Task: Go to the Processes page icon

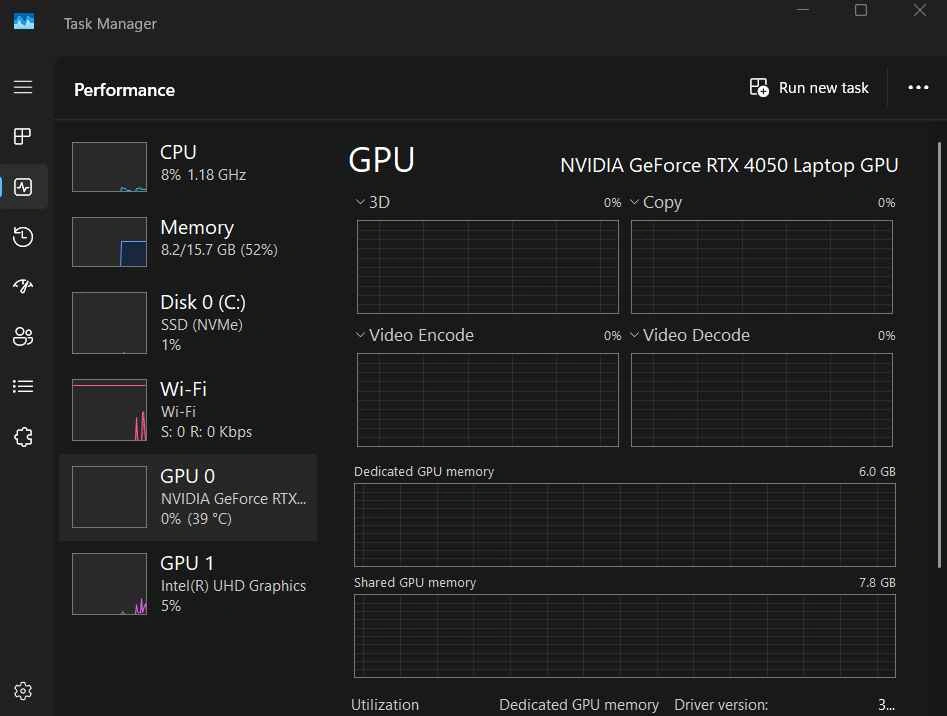Action: (23, 136)
